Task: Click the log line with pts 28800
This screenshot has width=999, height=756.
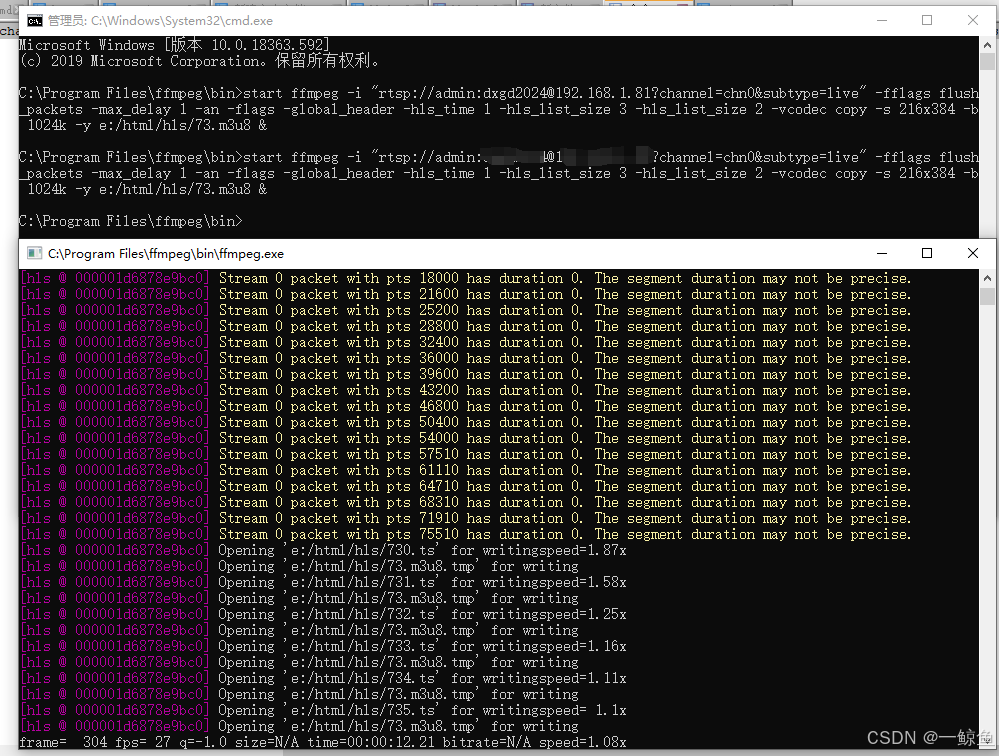Action: coord(466,326)
